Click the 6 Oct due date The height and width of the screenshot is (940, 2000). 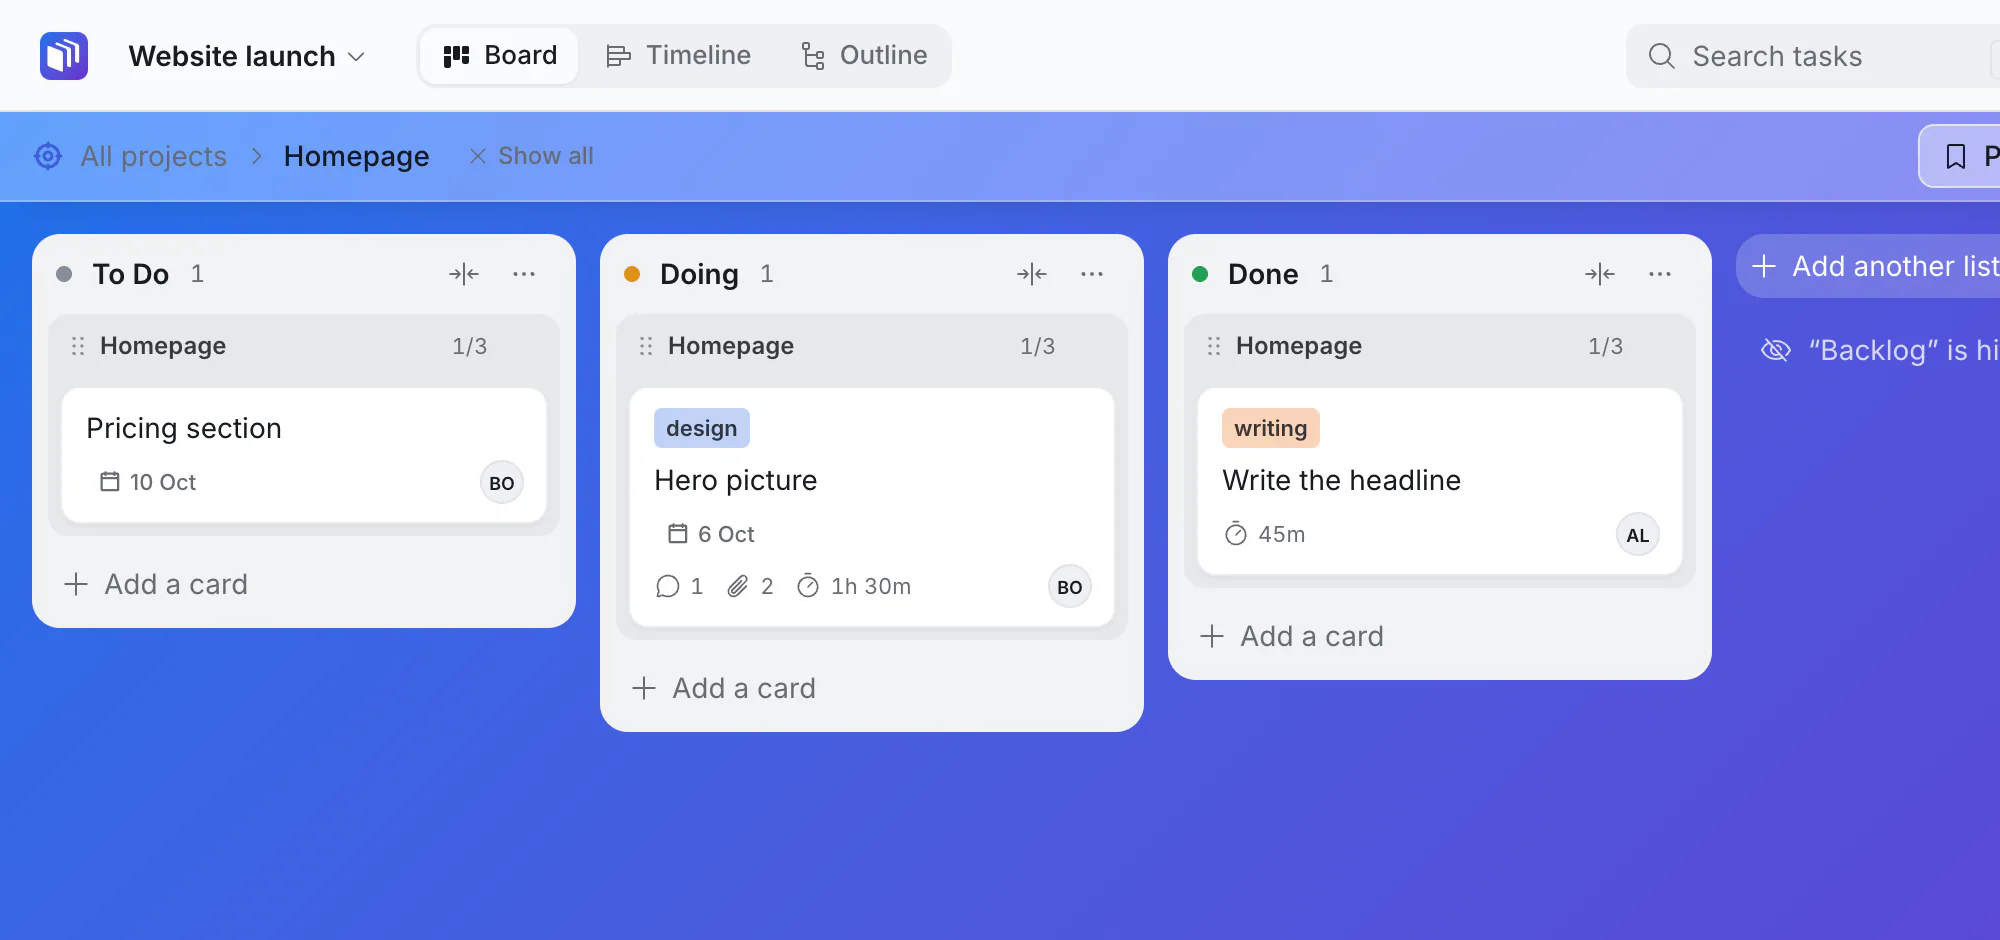(x=711, y=534)
